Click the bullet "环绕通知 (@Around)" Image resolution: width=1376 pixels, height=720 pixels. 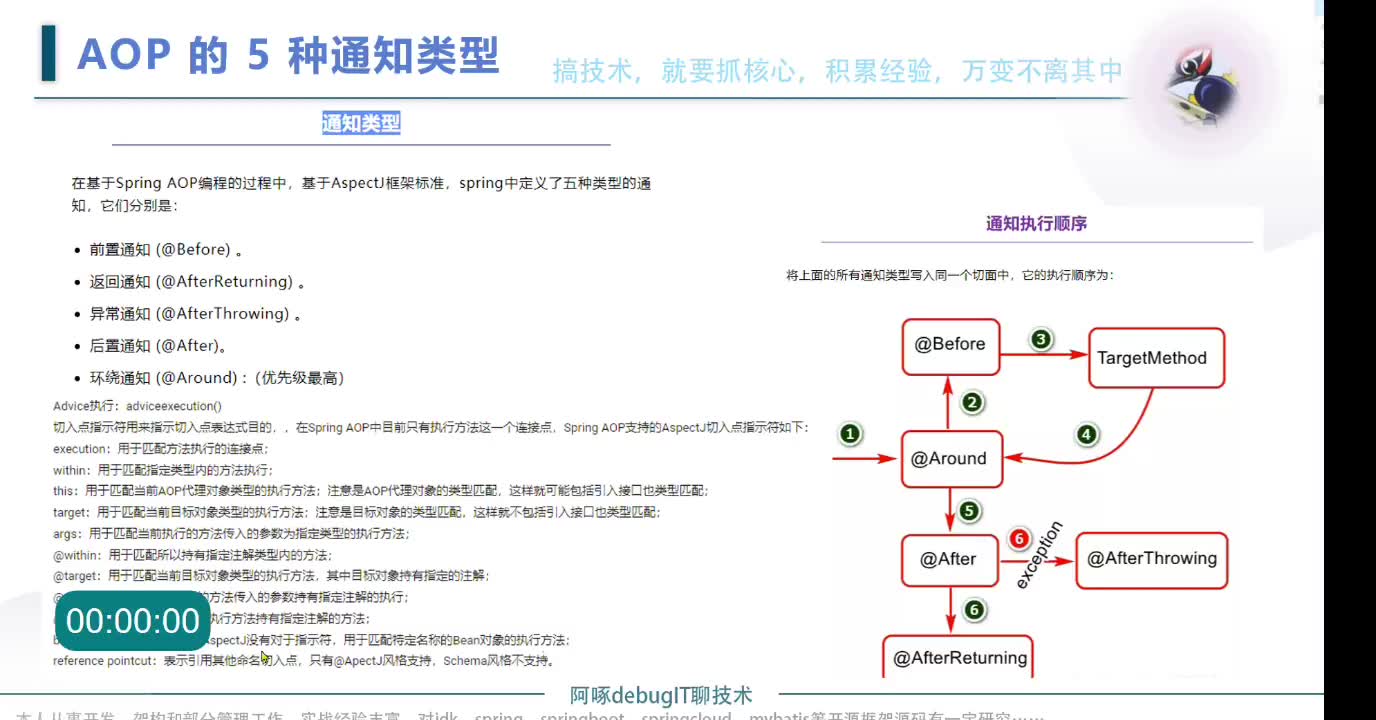click(163, 378)
